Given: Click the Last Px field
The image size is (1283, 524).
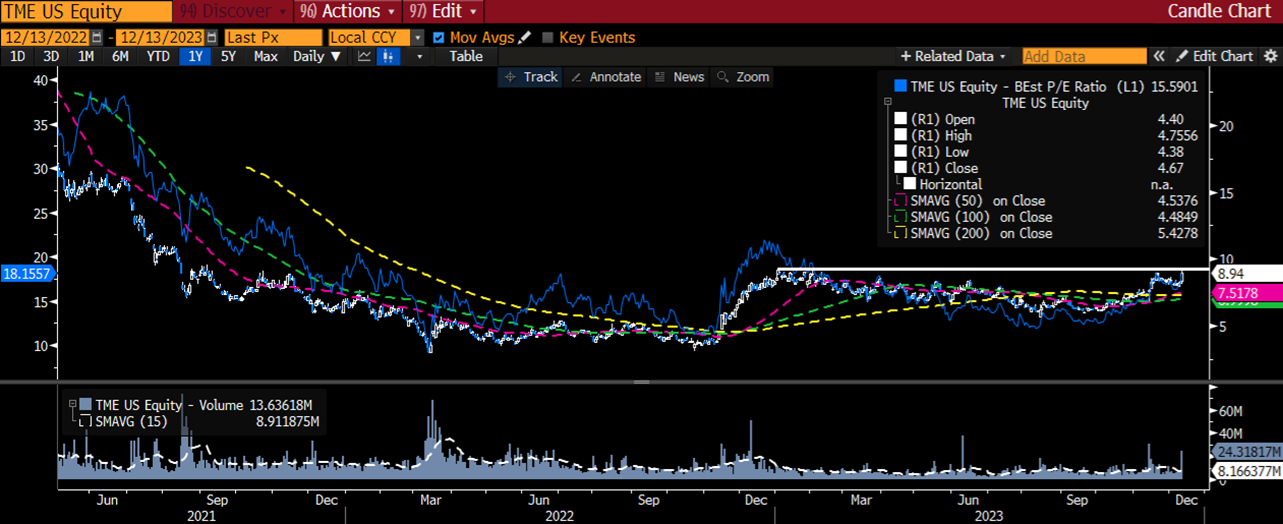Looking at the screenshot, I should click(x=274, y=37).
